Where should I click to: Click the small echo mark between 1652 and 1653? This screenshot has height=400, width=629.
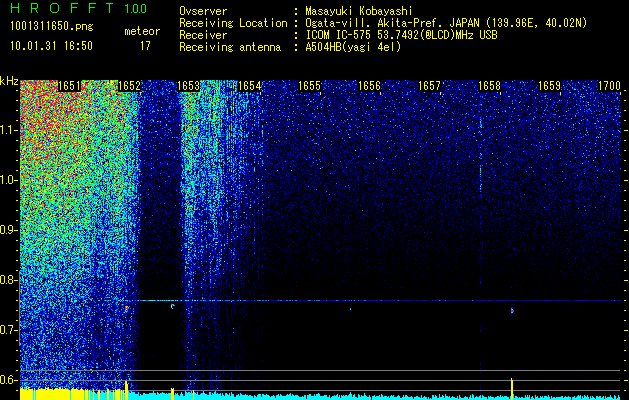[x=172, y=307]
